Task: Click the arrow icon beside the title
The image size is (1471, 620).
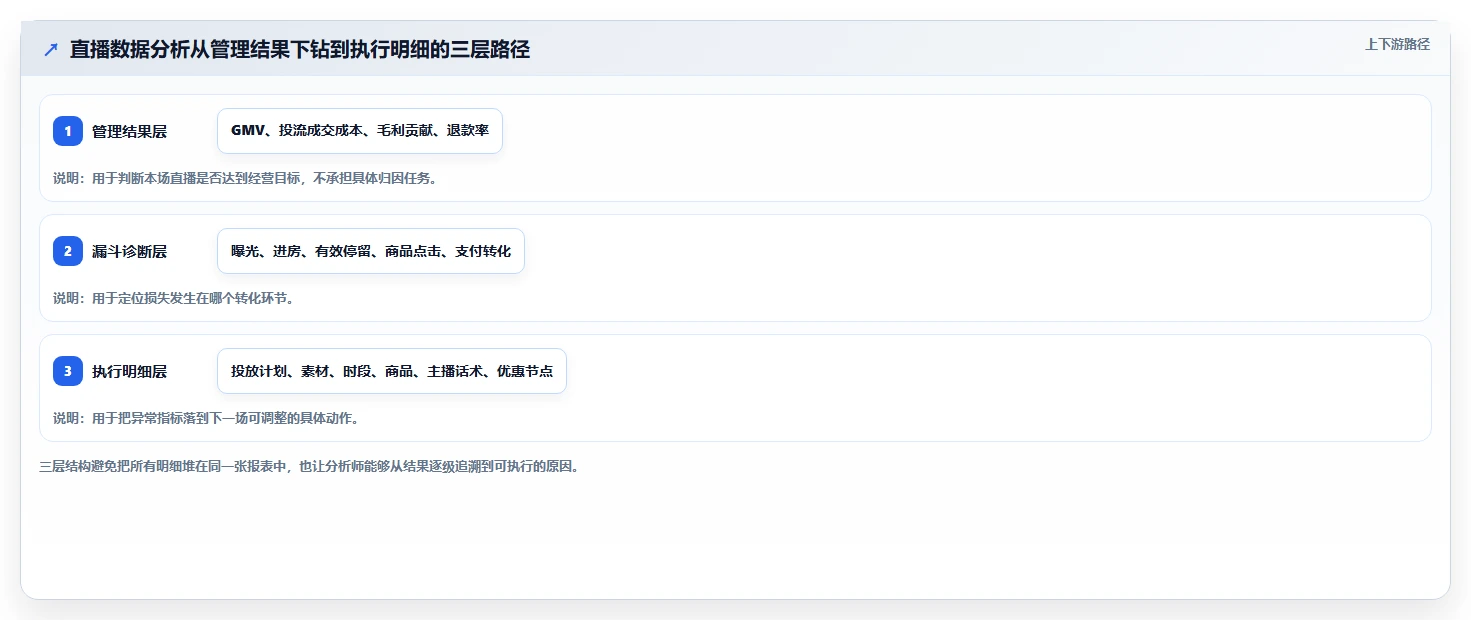Action: click(x=51, y=50)
